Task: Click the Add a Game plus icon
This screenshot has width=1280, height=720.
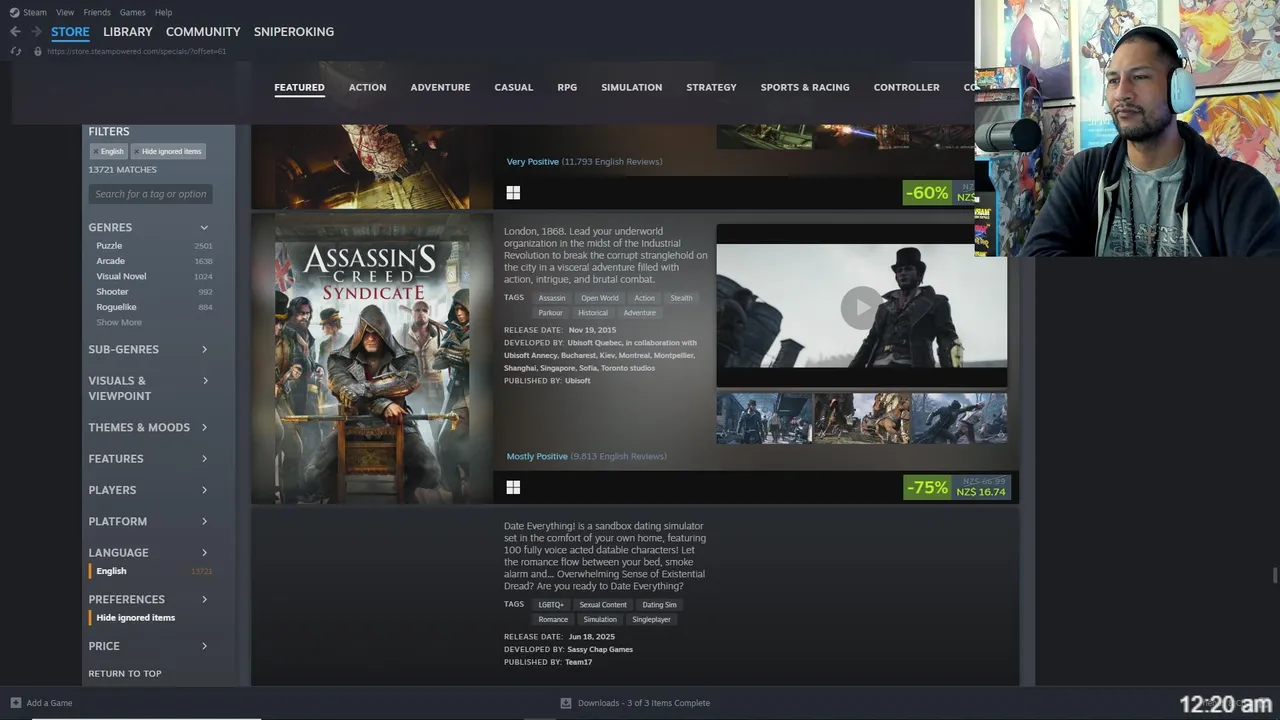Action: point(15,703)
